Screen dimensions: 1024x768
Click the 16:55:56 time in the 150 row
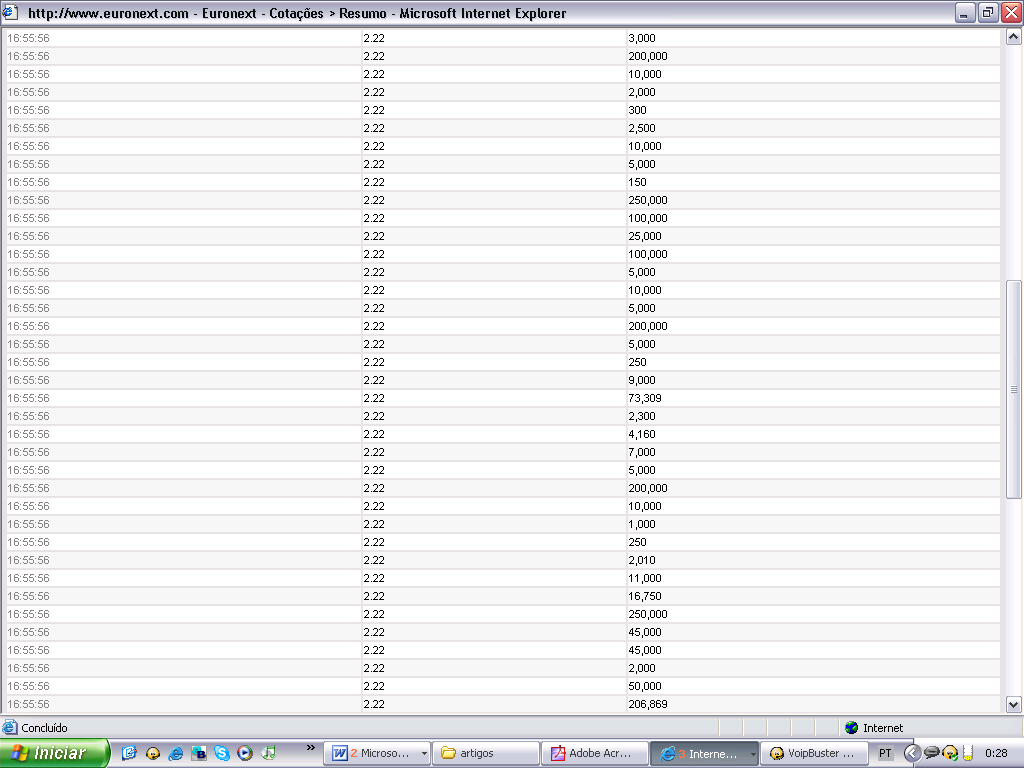pyautogui.click(x=28, y=182)
